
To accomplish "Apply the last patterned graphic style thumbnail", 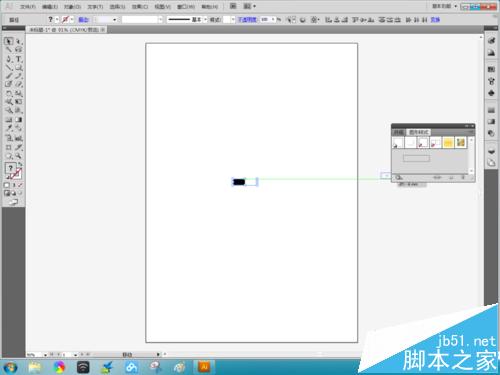I will coord(461,142).
